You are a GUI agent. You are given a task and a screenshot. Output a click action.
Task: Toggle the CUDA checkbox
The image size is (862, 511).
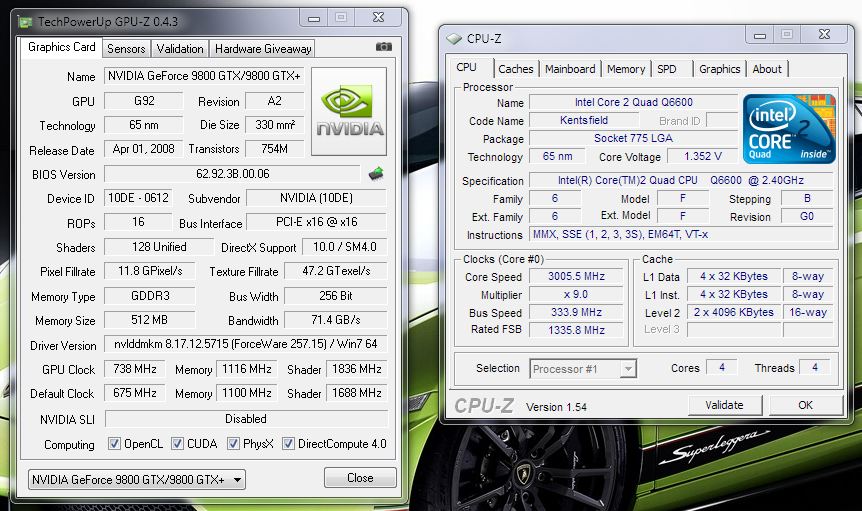click(x=177, y=443)
